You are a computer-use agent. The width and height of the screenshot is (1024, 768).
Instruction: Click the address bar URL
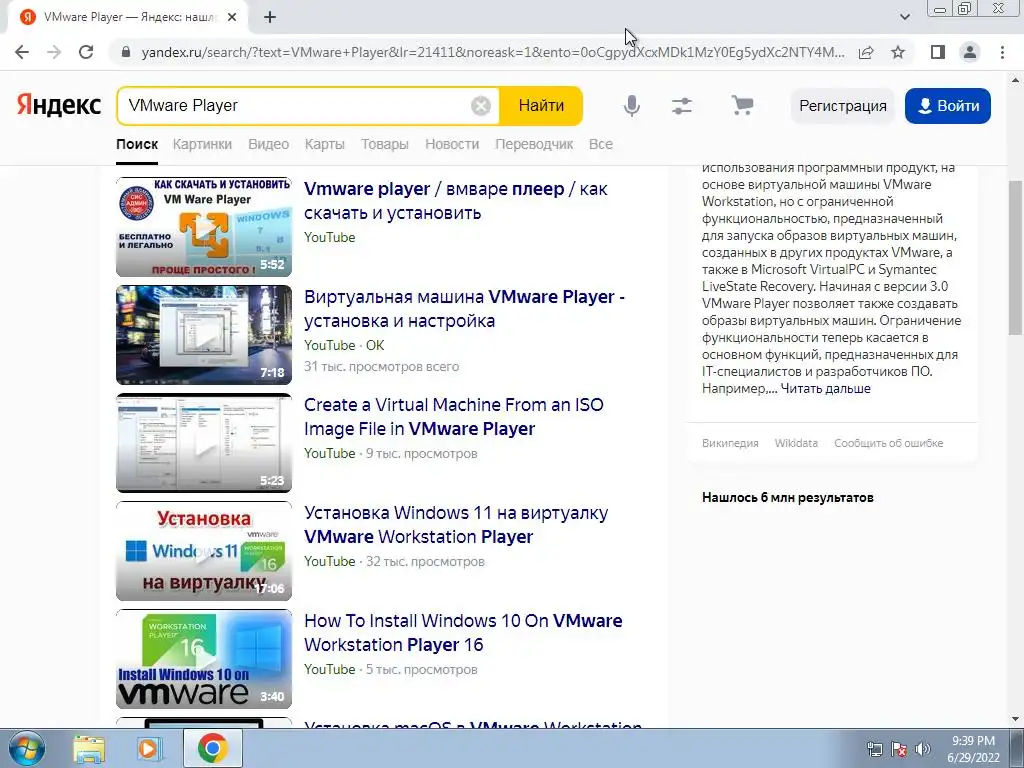pyautogui.click(x=492, y=52)
